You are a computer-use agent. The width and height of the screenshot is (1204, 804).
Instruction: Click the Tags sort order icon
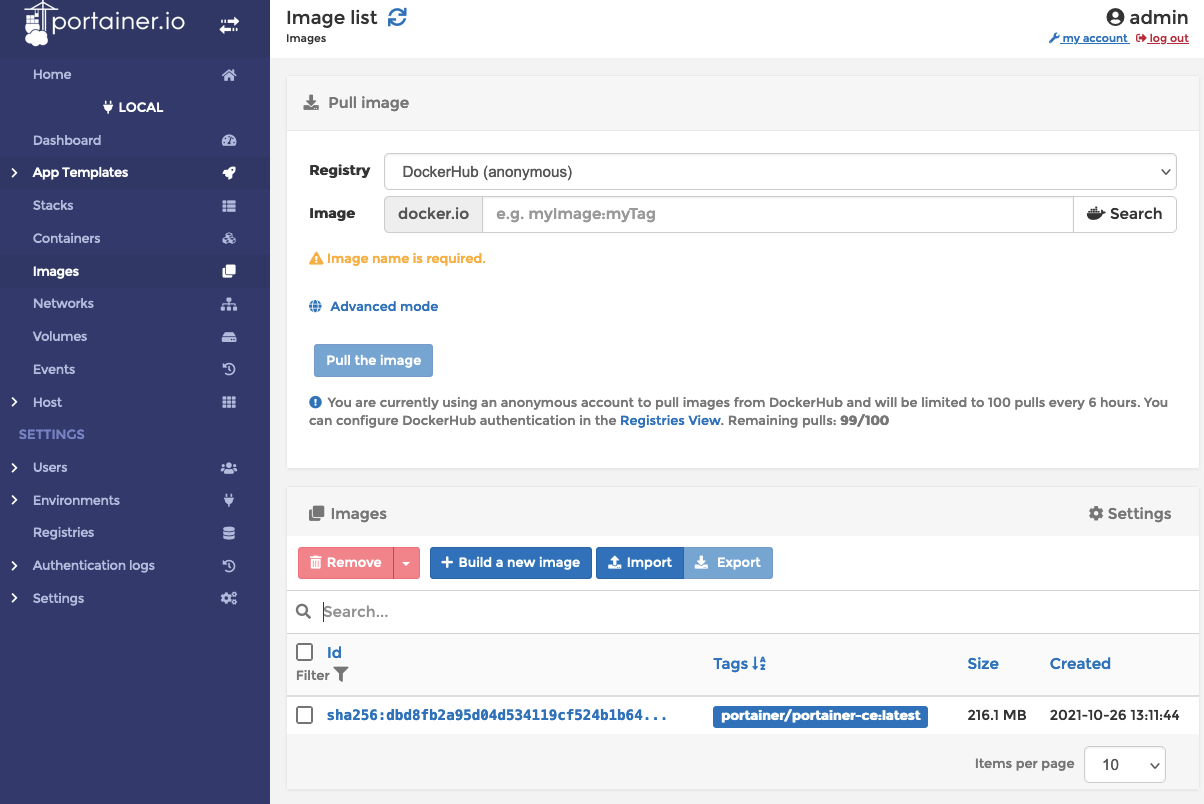pos(759,664)
